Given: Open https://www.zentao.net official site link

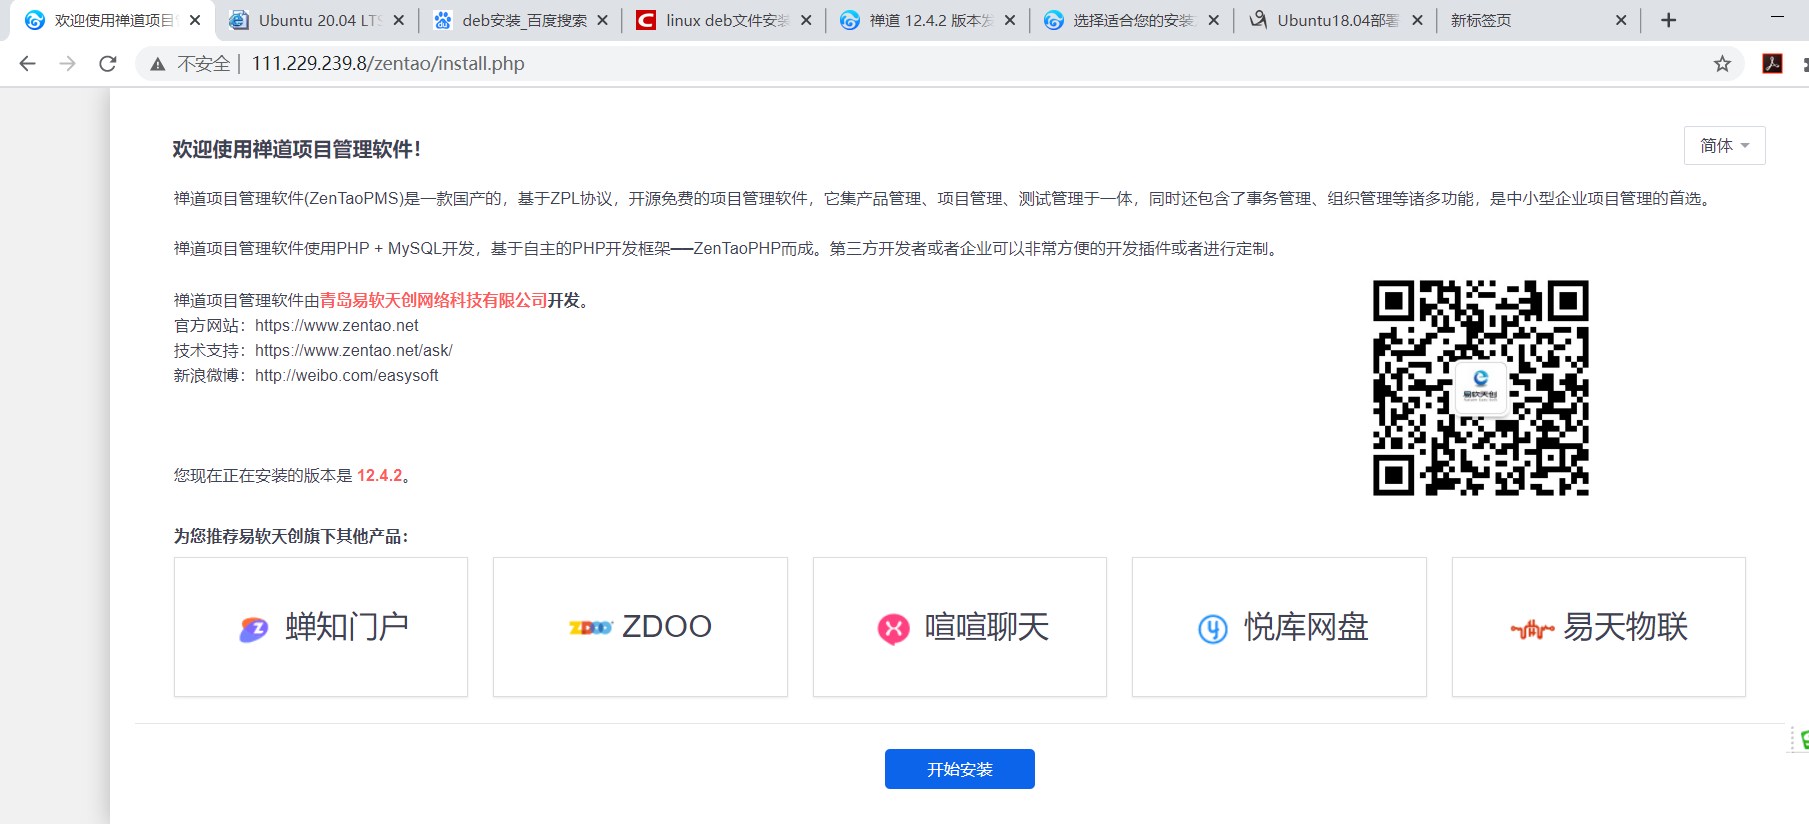Looking at the screenshot, I should click(336, 325).
